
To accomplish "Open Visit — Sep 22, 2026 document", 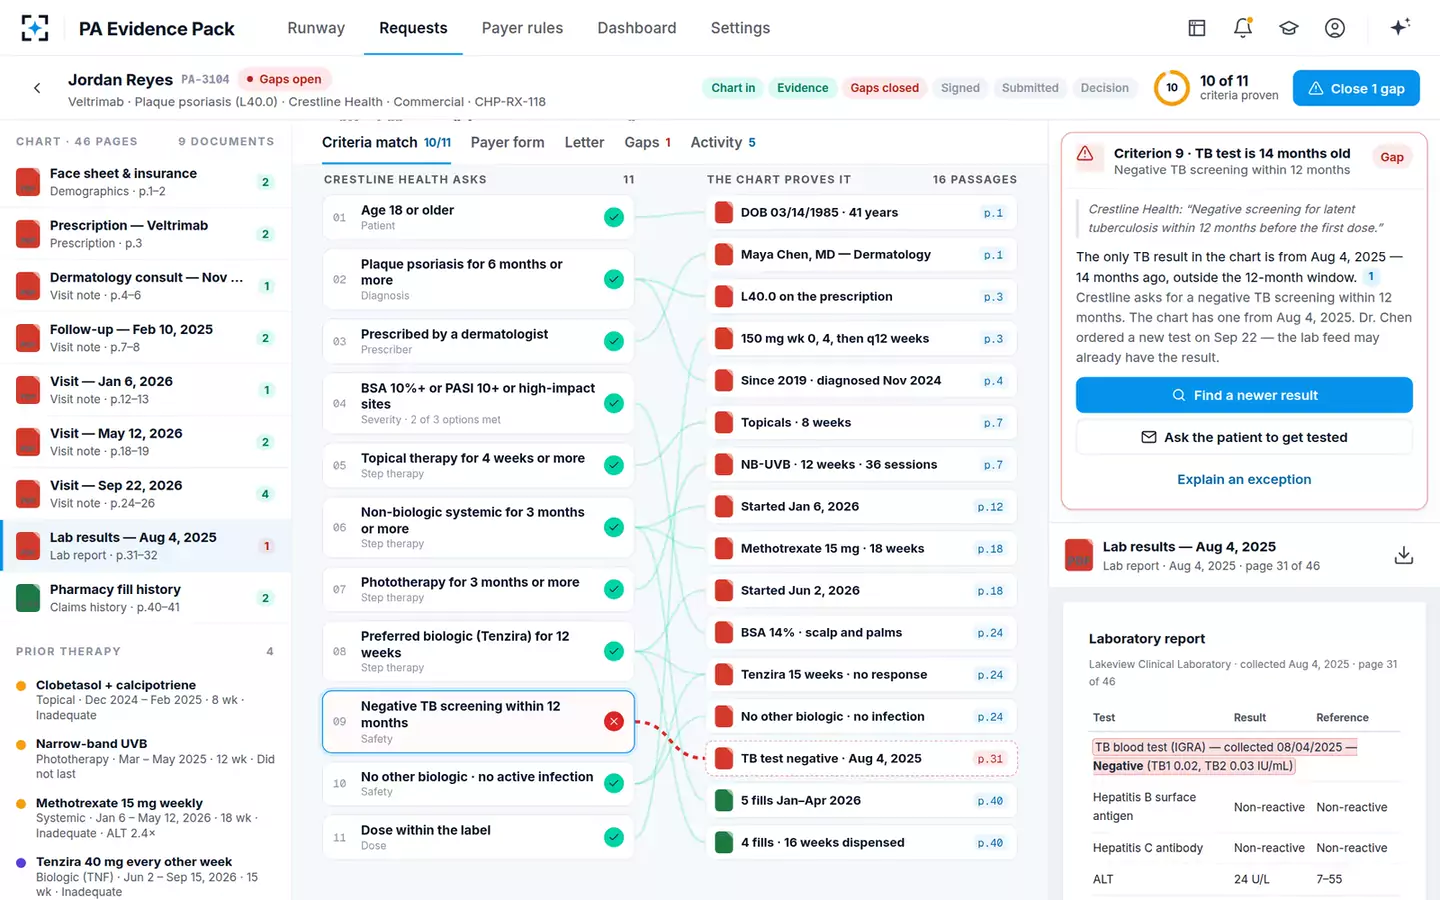I will pos(145,494).
